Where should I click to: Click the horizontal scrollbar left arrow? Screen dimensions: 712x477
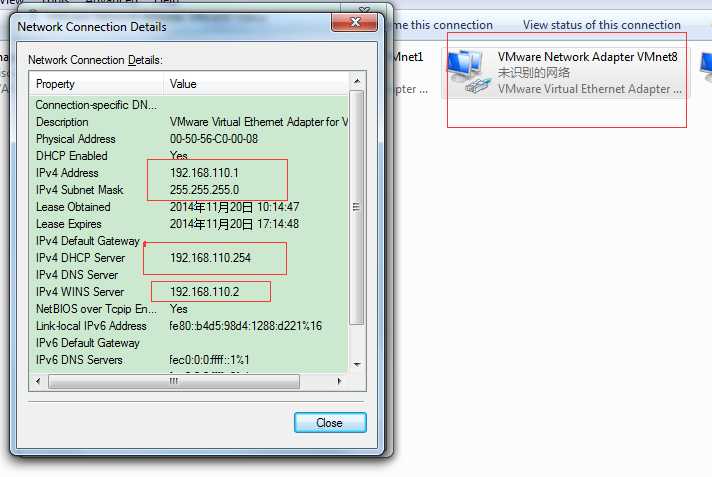click(x=38, y=381)
